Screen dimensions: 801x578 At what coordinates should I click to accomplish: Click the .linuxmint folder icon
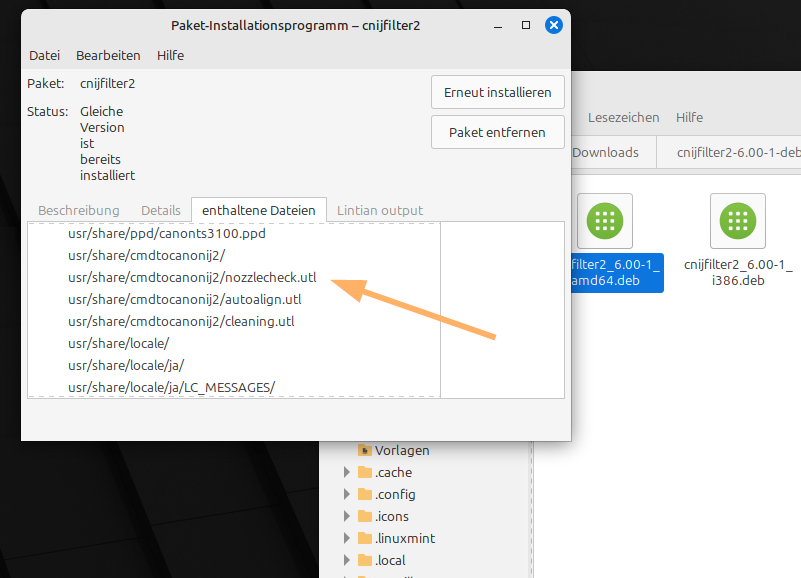365,538
